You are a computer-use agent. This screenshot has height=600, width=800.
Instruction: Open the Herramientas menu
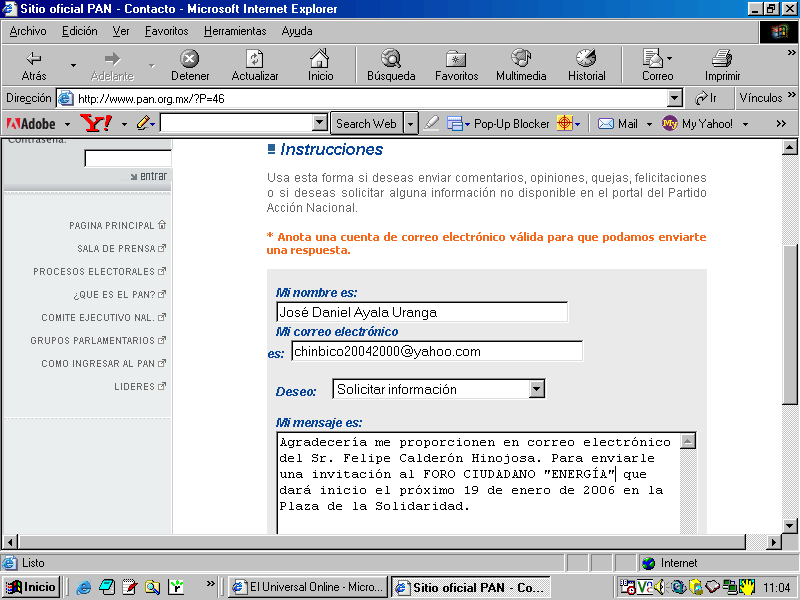[x=235, y=31]
